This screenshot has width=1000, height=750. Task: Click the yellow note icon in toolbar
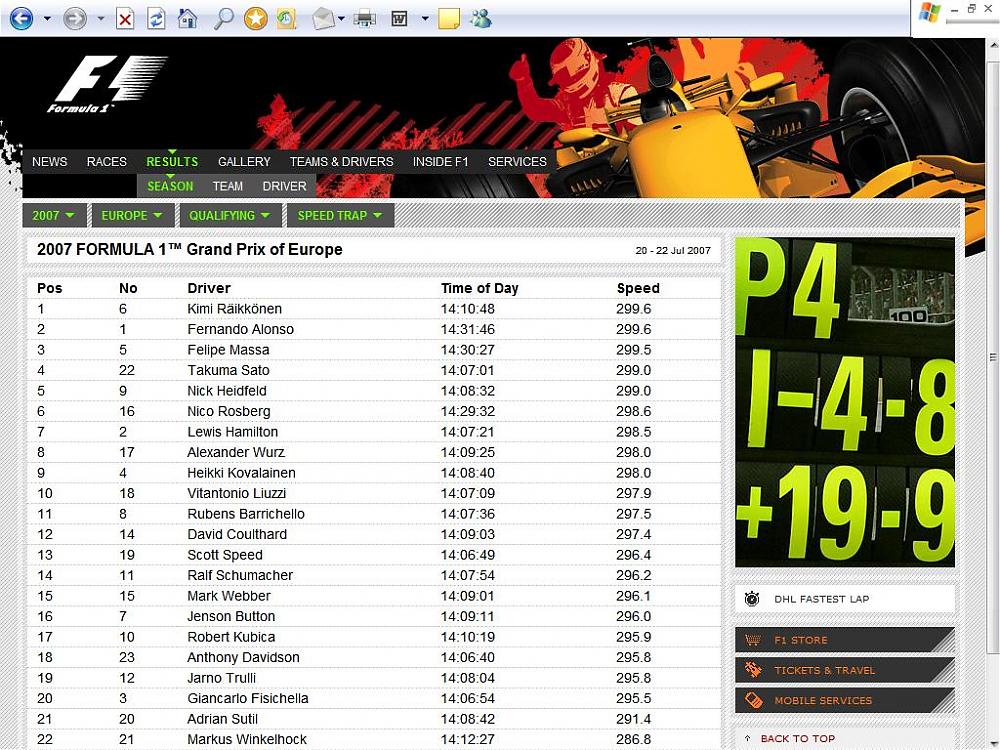449,18
